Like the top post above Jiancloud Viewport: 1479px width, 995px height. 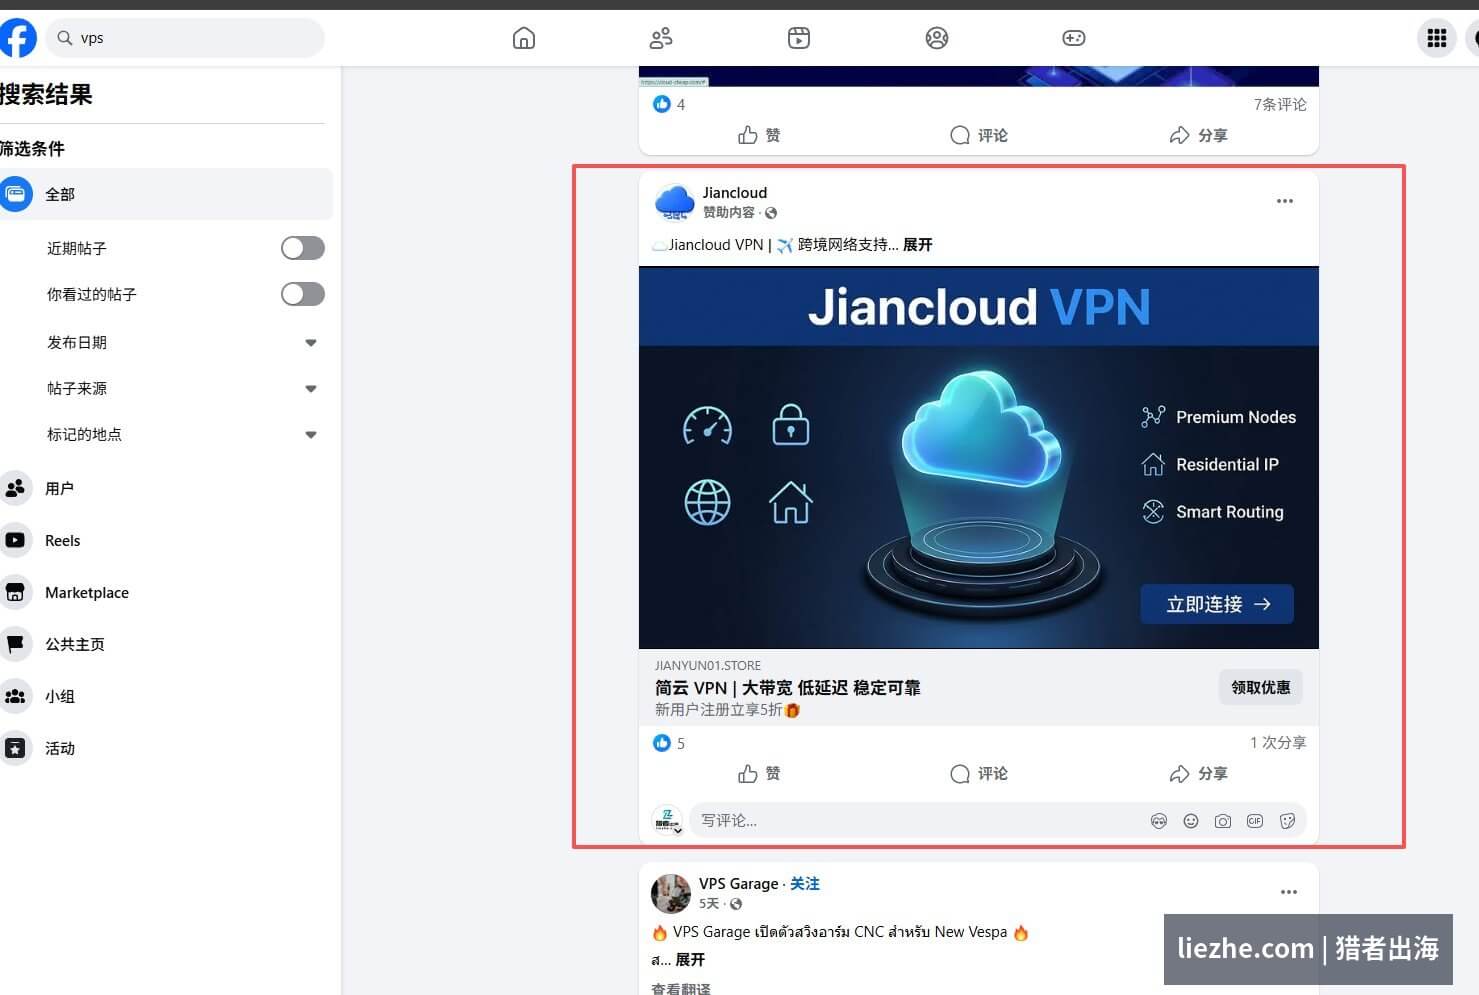pos(759,135)
